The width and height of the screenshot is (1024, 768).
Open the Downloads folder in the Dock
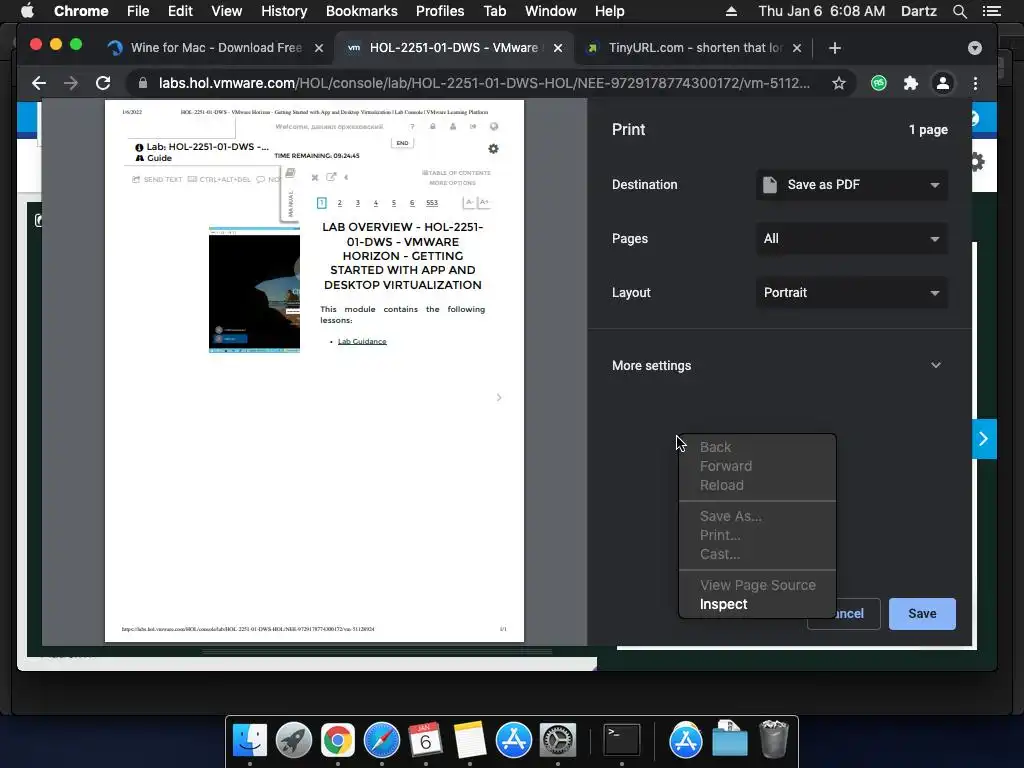(x=729, y=739)
